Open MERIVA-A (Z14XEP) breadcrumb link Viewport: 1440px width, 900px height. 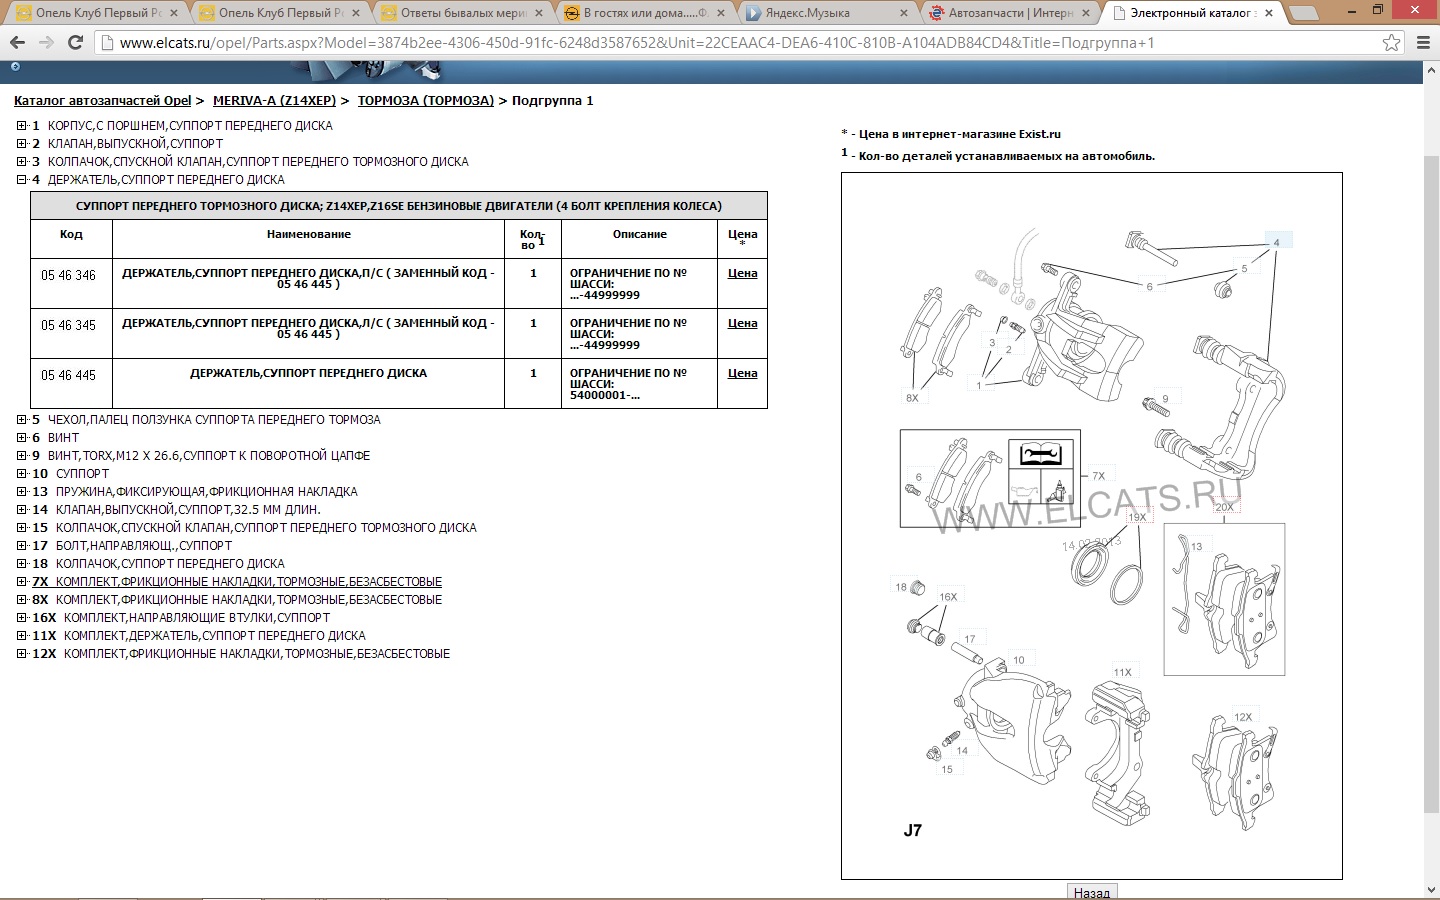(274, 101)
